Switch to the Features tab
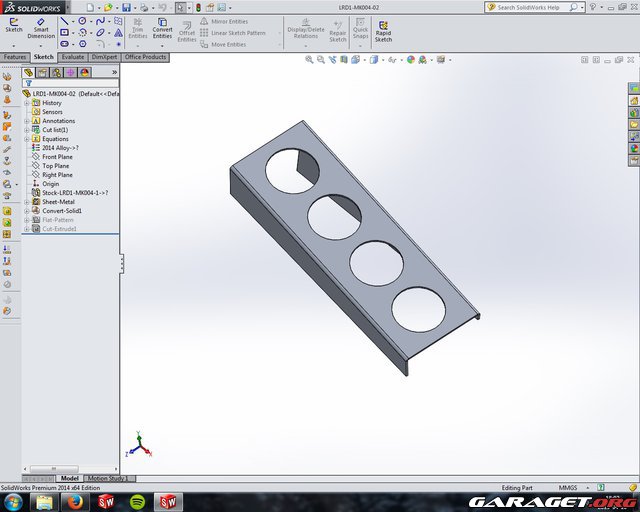Image resolution: width=640 pixels, height=512 pixels. (14, 57)
